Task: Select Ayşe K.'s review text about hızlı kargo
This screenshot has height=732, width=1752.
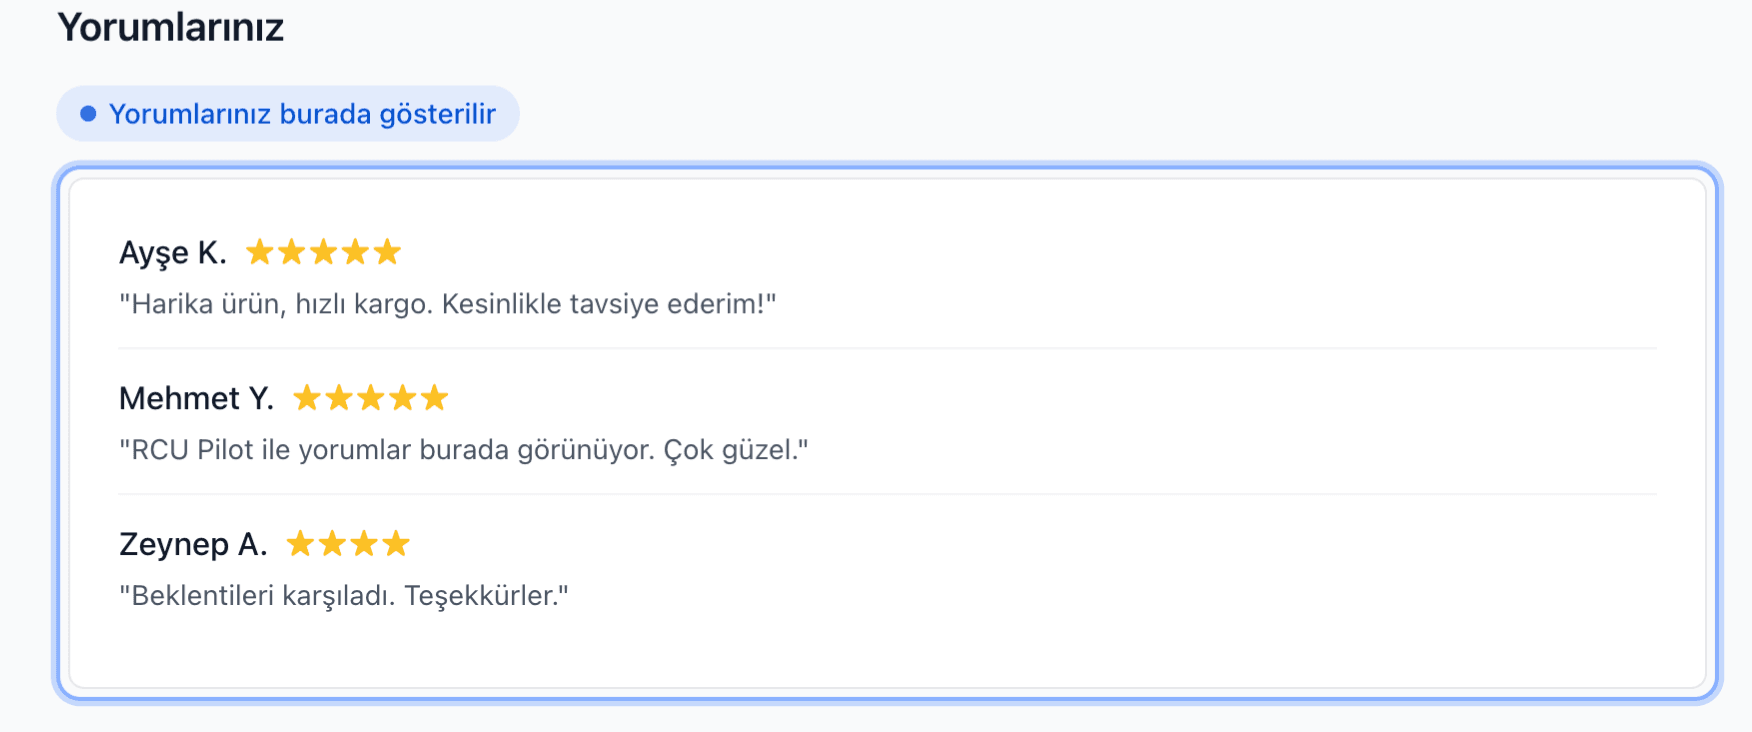Action: pyautogui.click(x=447, y=303)
